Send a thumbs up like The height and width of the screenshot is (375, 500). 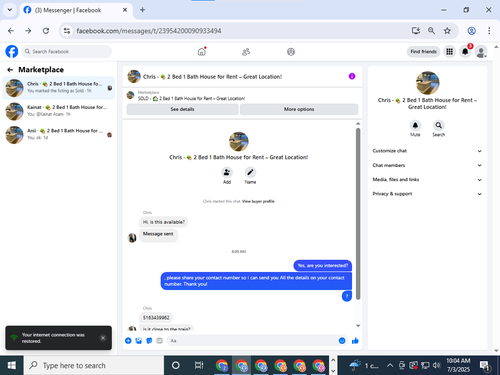click(355, 341)
